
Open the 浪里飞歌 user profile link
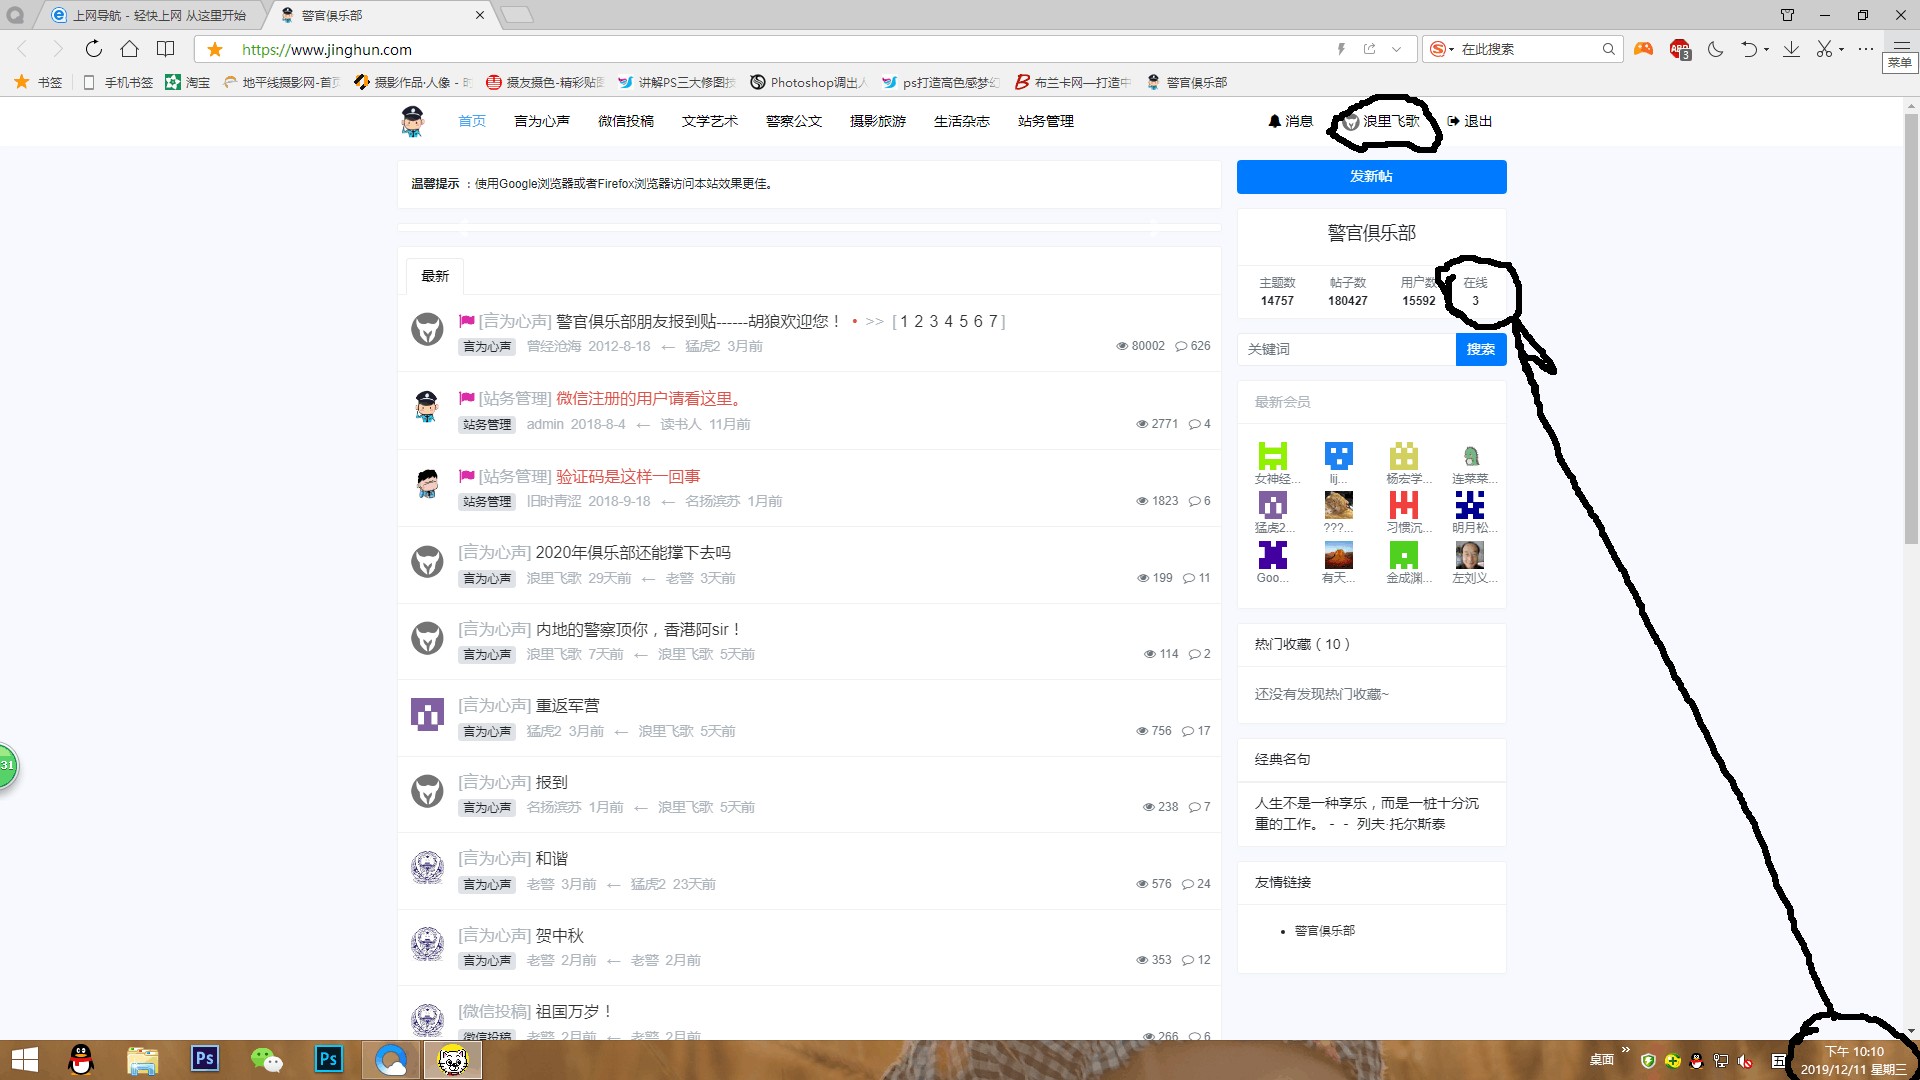coord(1381,121)
